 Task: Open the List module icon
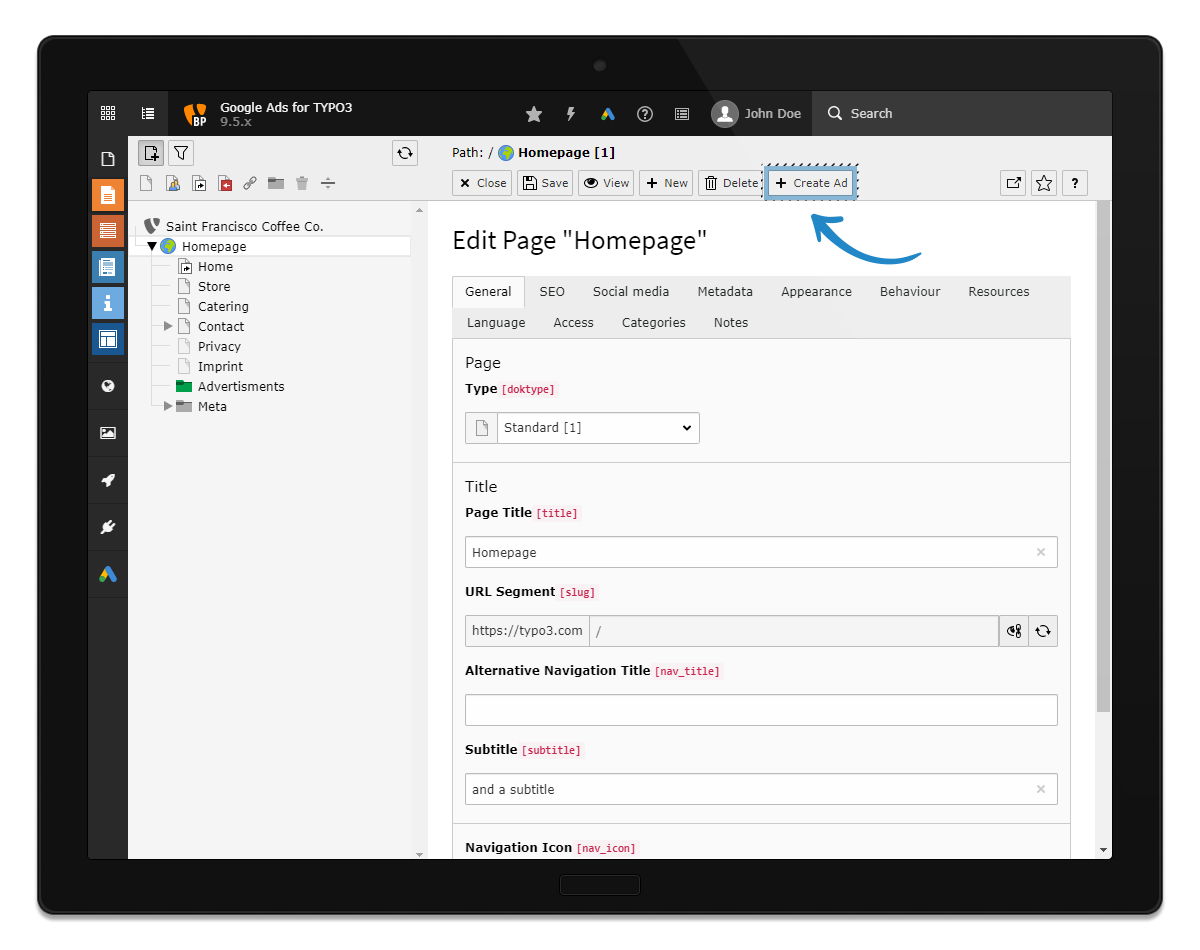[108, 231]
